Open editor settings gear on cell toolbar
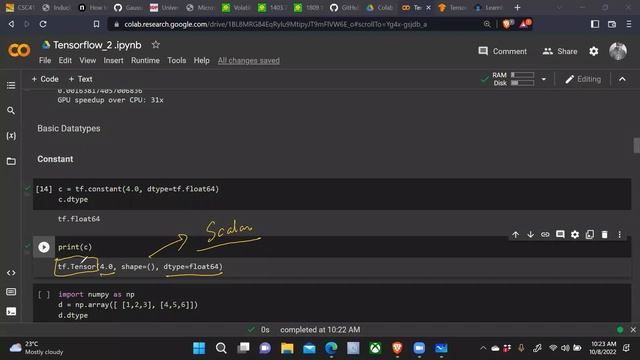The height and width of the screenshot is (360, 640). pos(575,234)
